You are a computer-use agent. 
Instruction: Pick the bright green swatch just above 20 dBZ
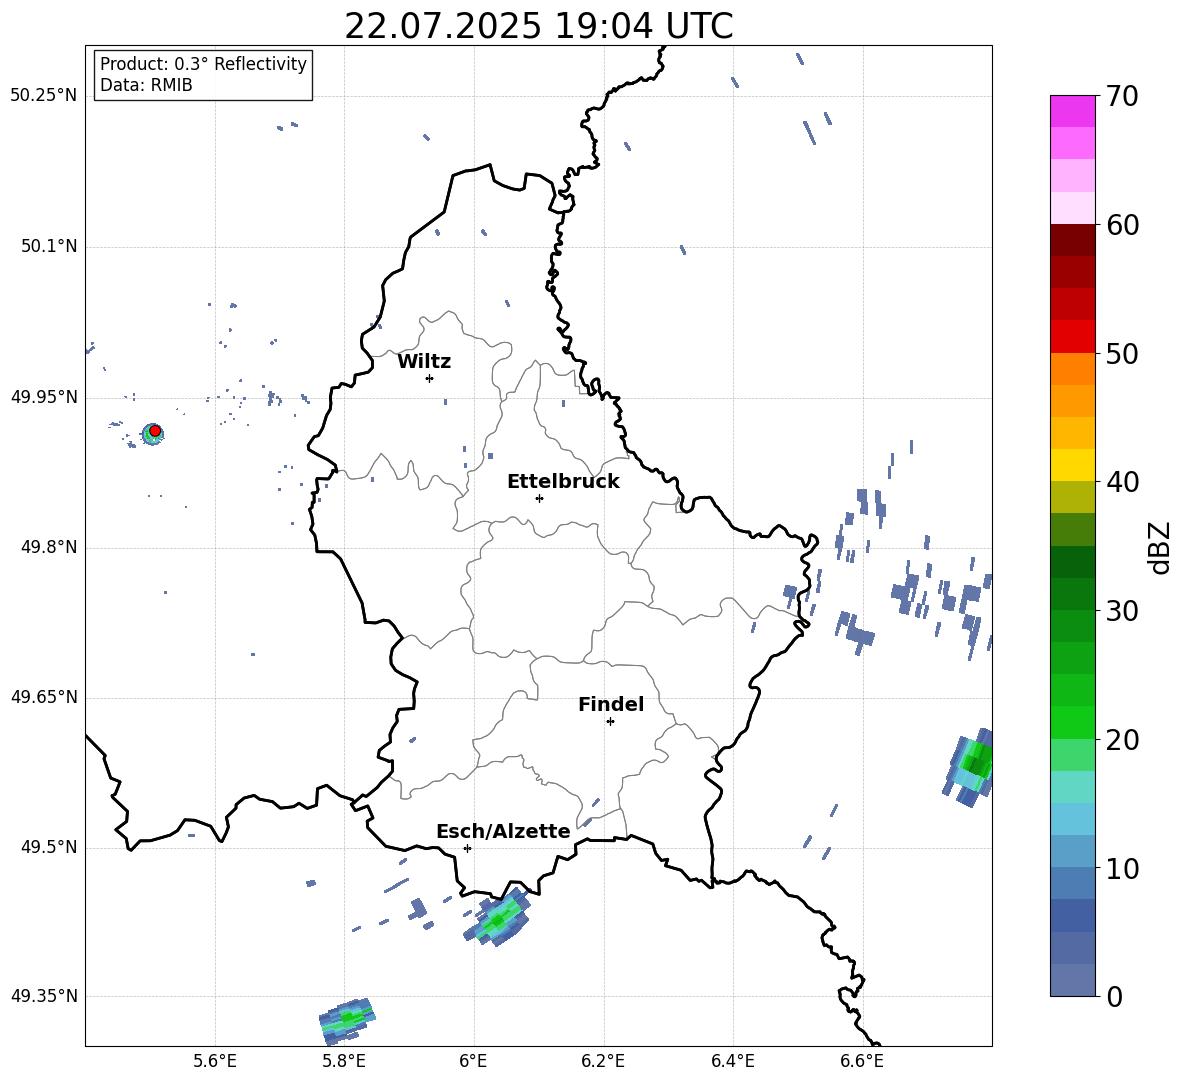[x=1073, y=722]
